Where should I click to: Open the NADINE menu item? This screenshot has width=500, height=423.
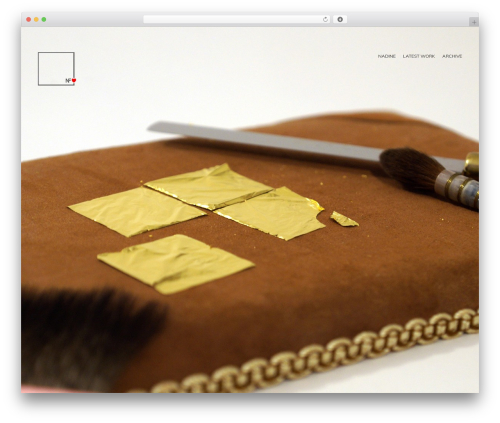tap(386, 56)
